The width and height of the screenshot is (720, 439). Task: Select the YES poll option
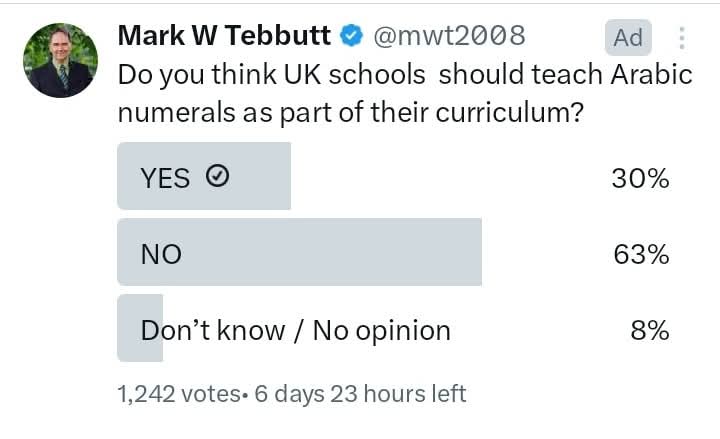(x=395, y=176)
